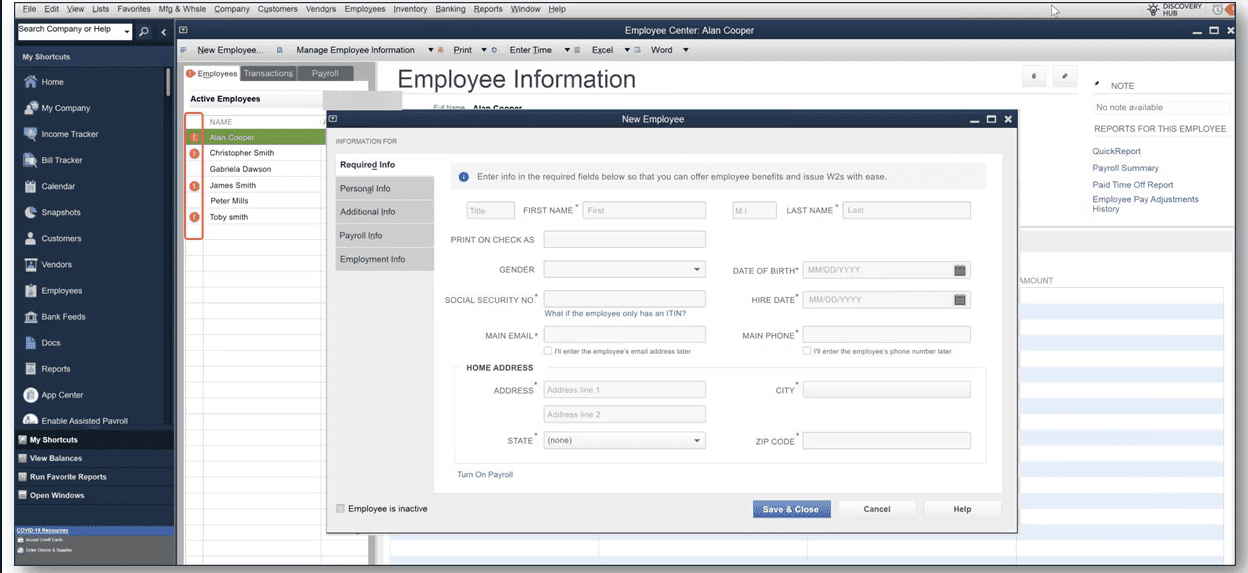Viewport: 1248px width, 573px height.
Task: Click Enable Assisted Payroll shortcut
Action: pyautogui.click(x=84, y=420)
